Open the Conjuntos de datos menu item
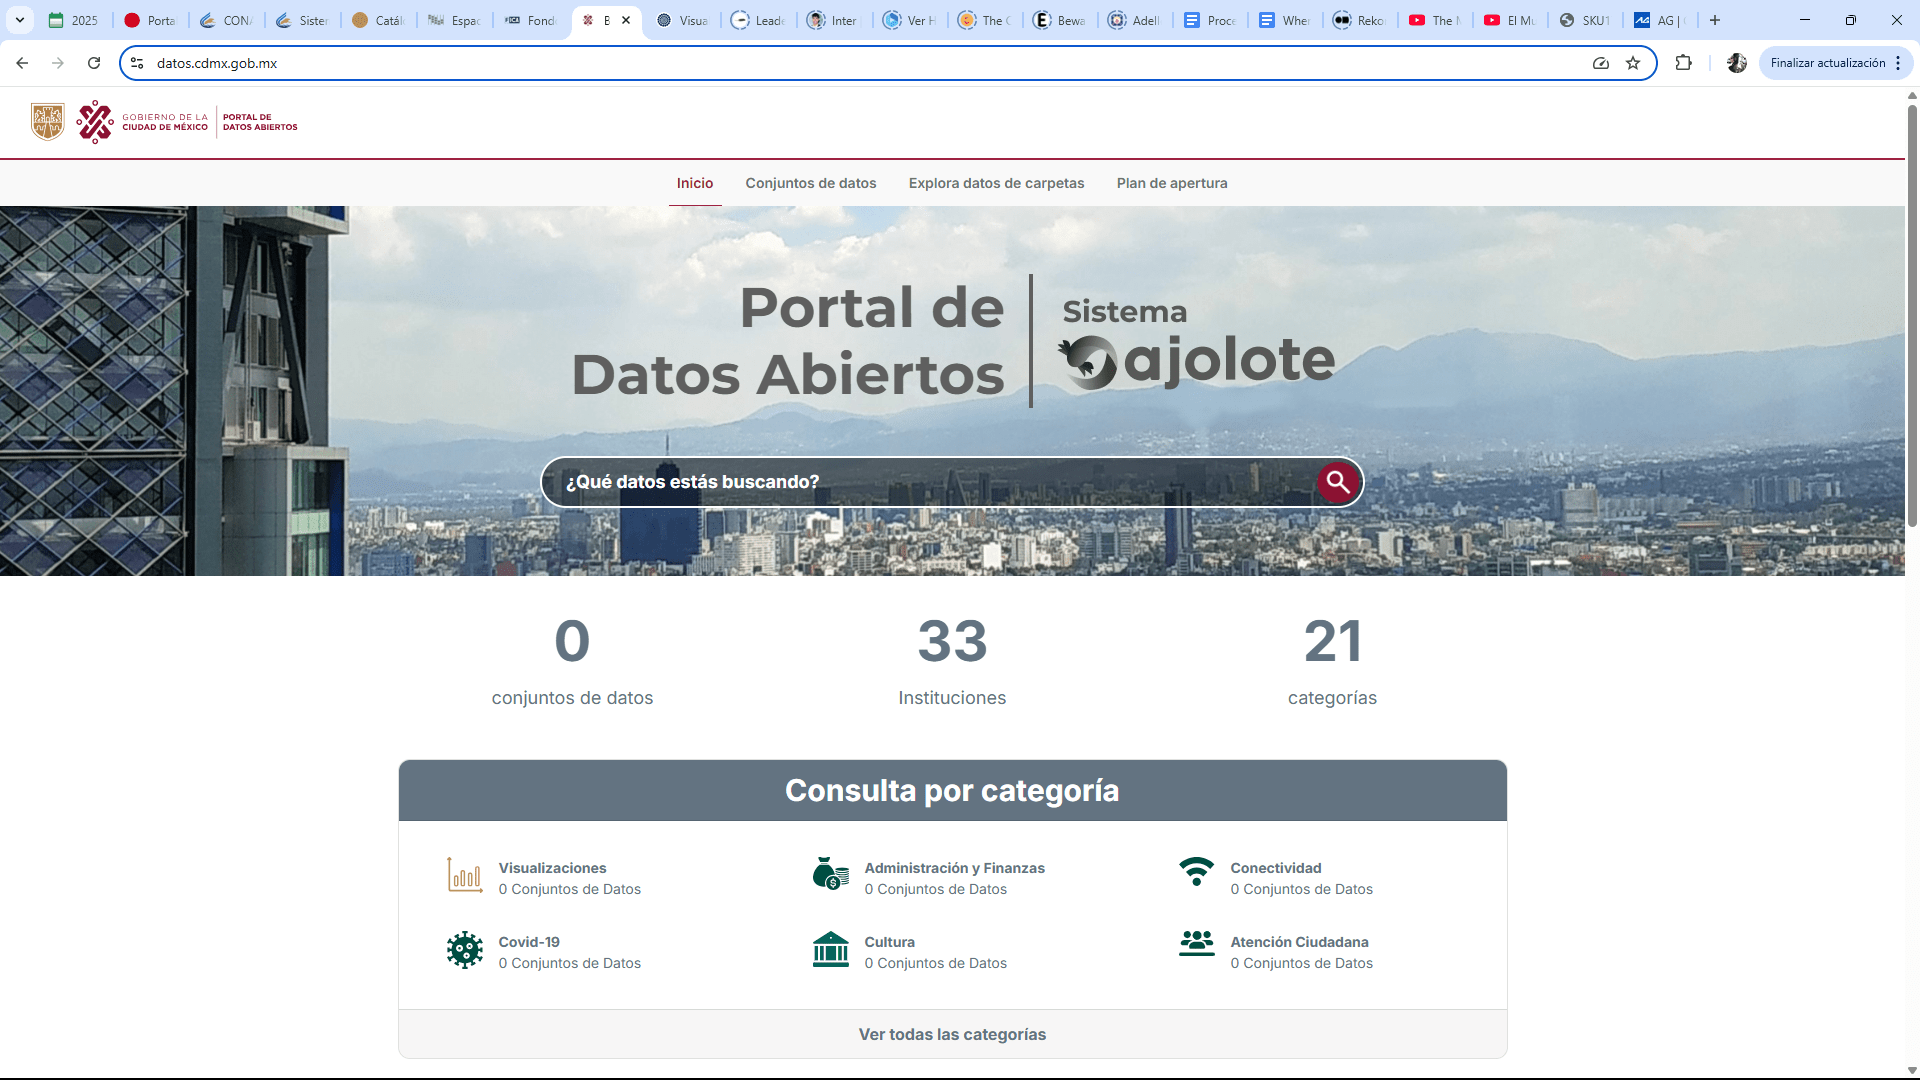The height and width of the screenshot is (1080, 1920). pyautogui.click(x=810, y=183)
